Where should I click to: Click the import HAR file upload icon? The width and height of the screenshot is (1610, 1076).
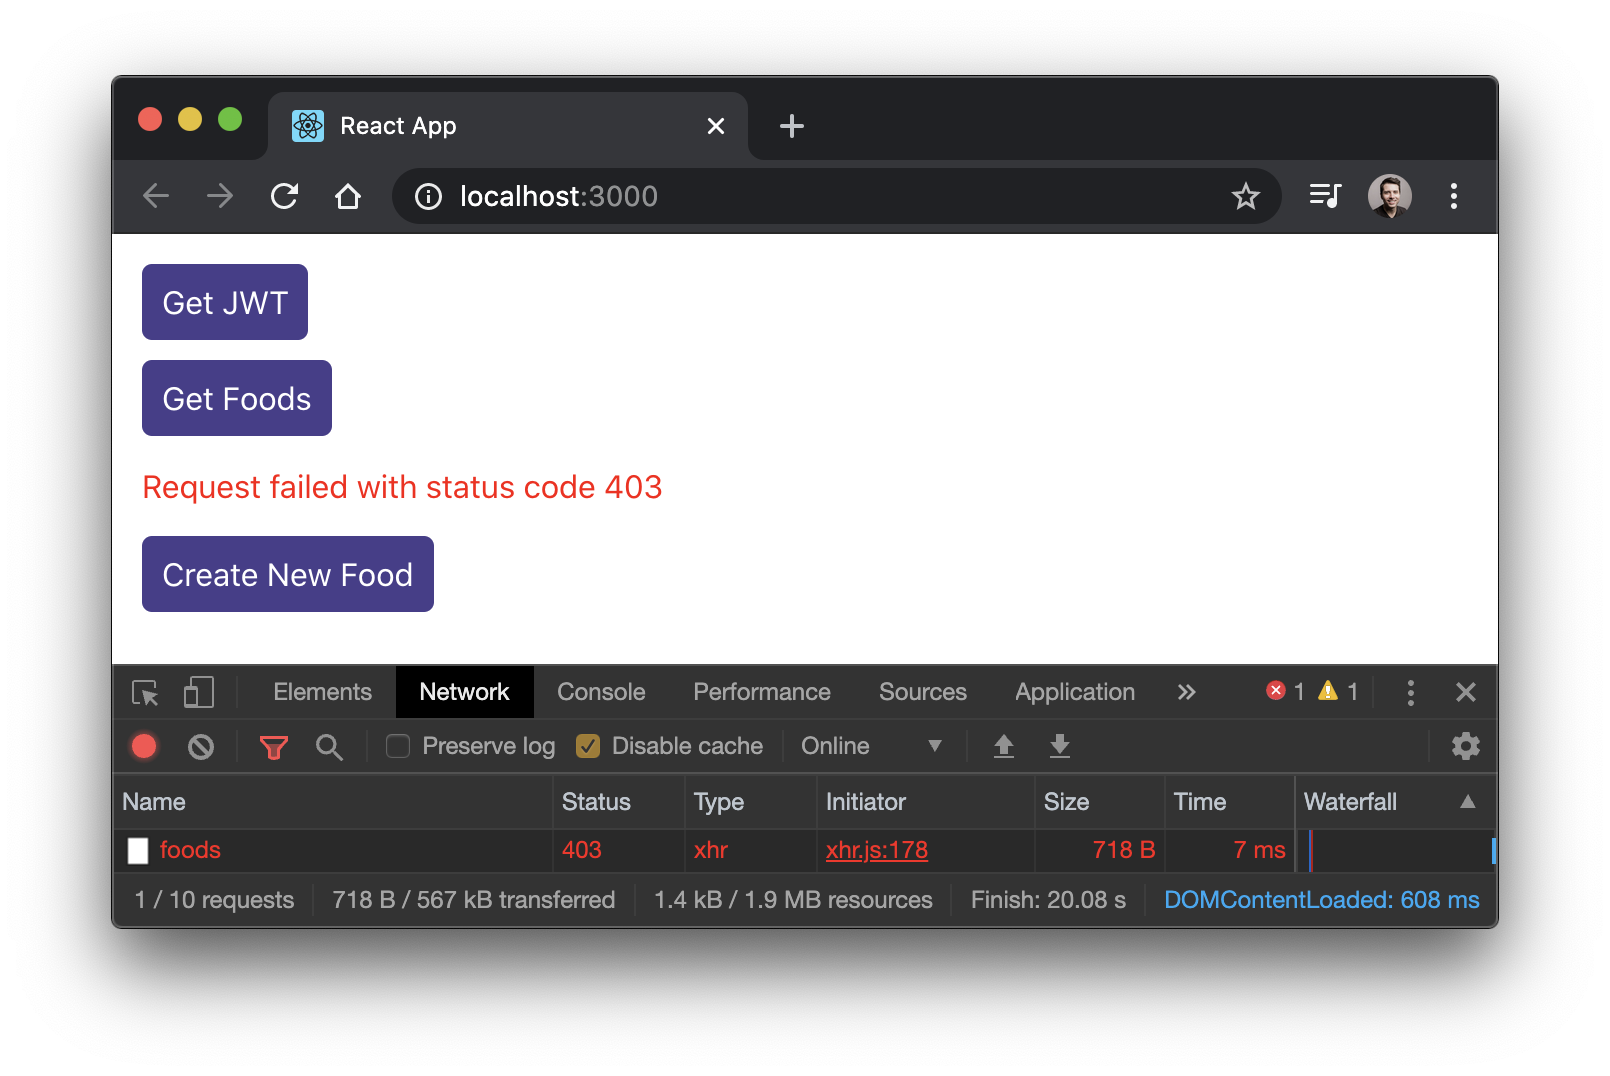pos(1003,747)
